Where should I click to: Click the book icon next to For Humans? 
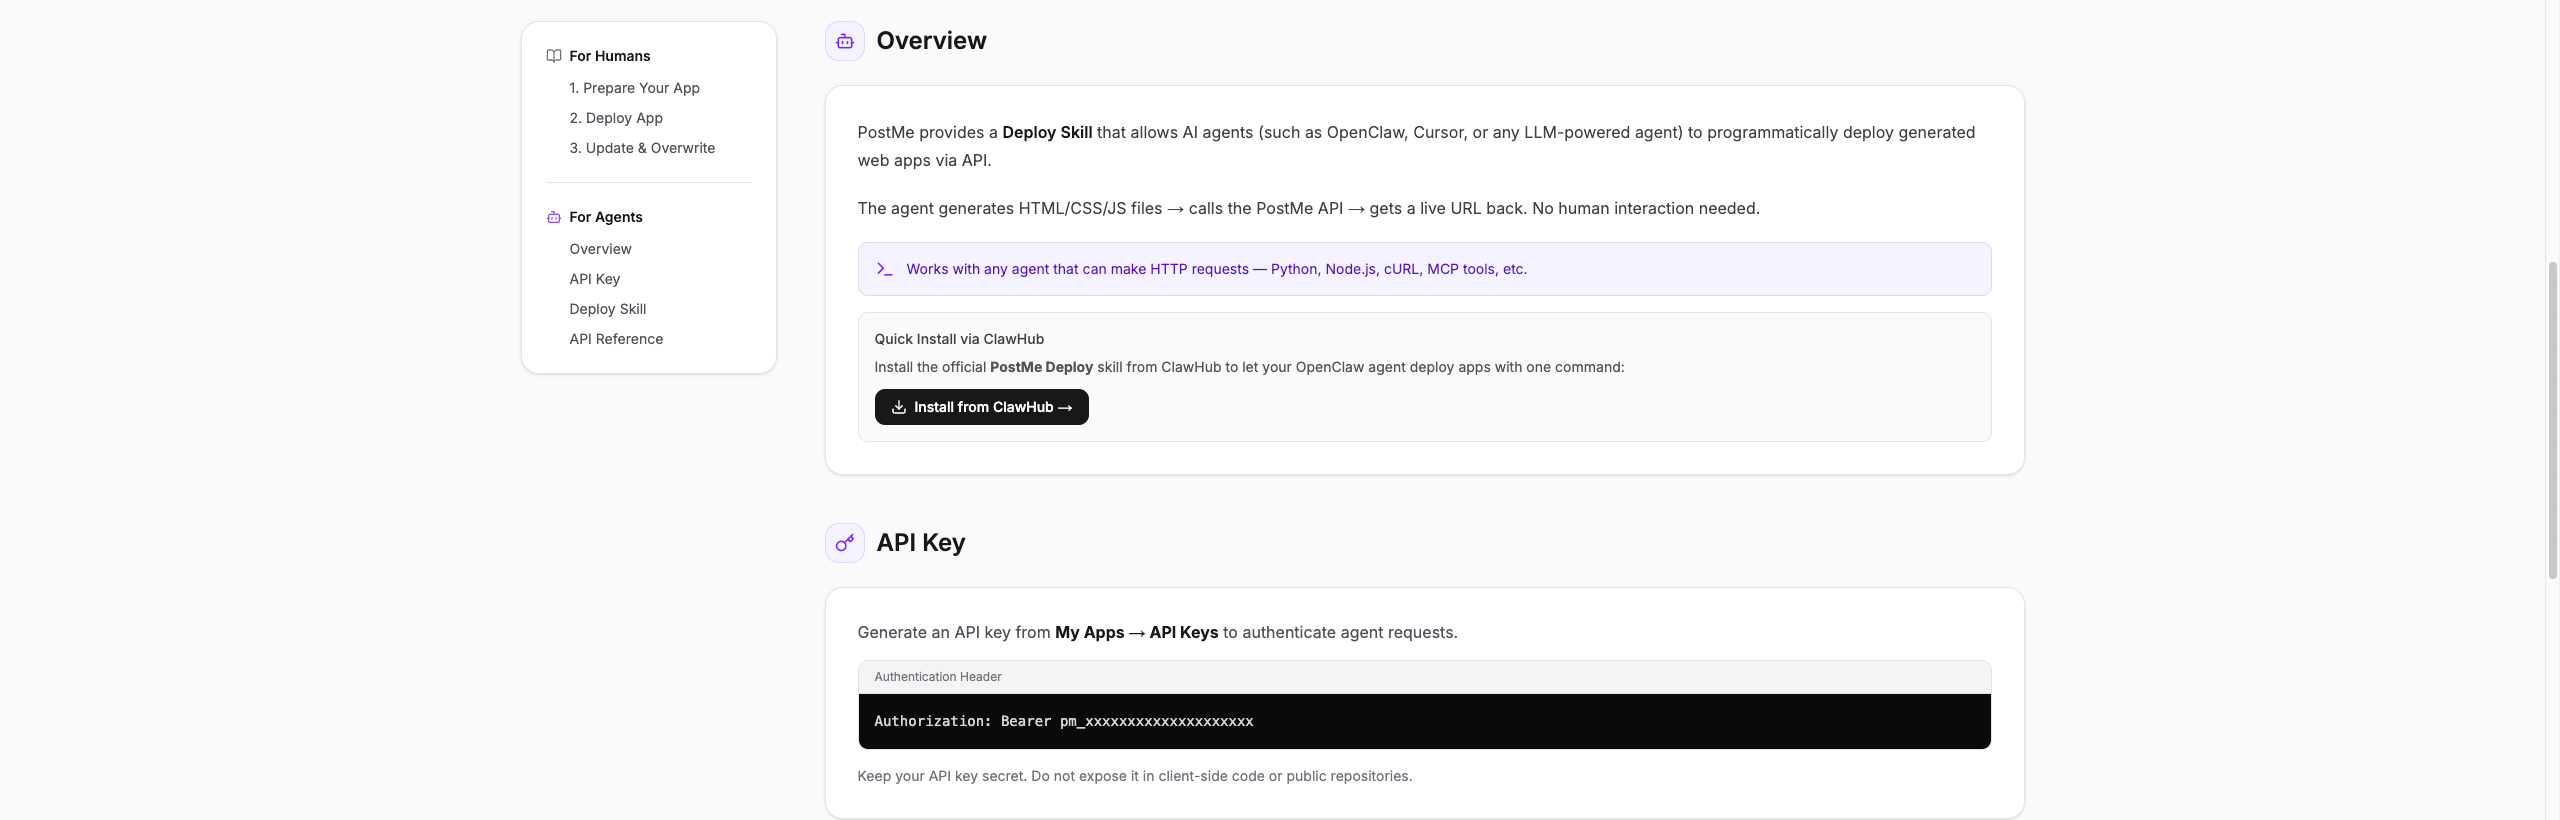click(553, 56)
